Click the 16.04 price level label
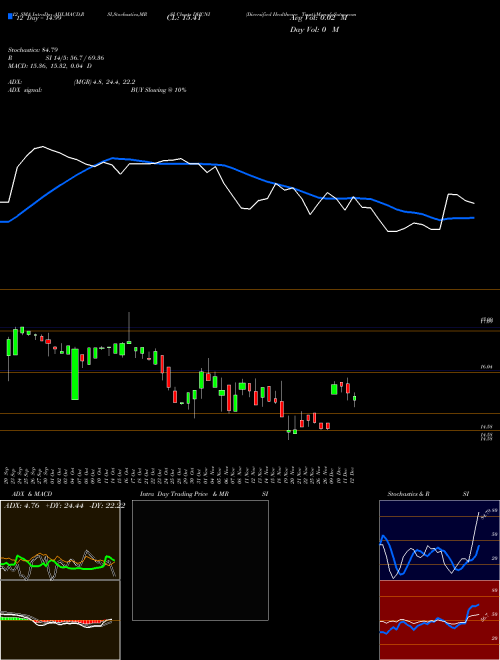This screenshot has height=660, width=500. point(487,367)
